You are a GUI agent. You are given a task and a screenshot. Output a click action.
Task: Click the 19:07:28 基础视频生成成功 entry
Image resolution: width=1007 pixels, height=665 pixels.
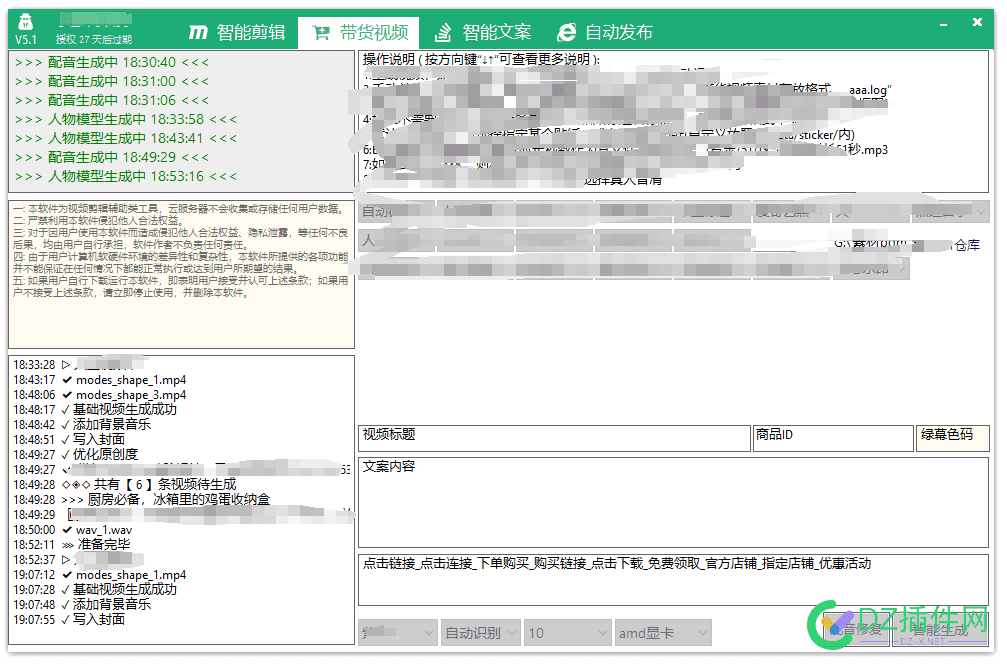coord(95,589)
